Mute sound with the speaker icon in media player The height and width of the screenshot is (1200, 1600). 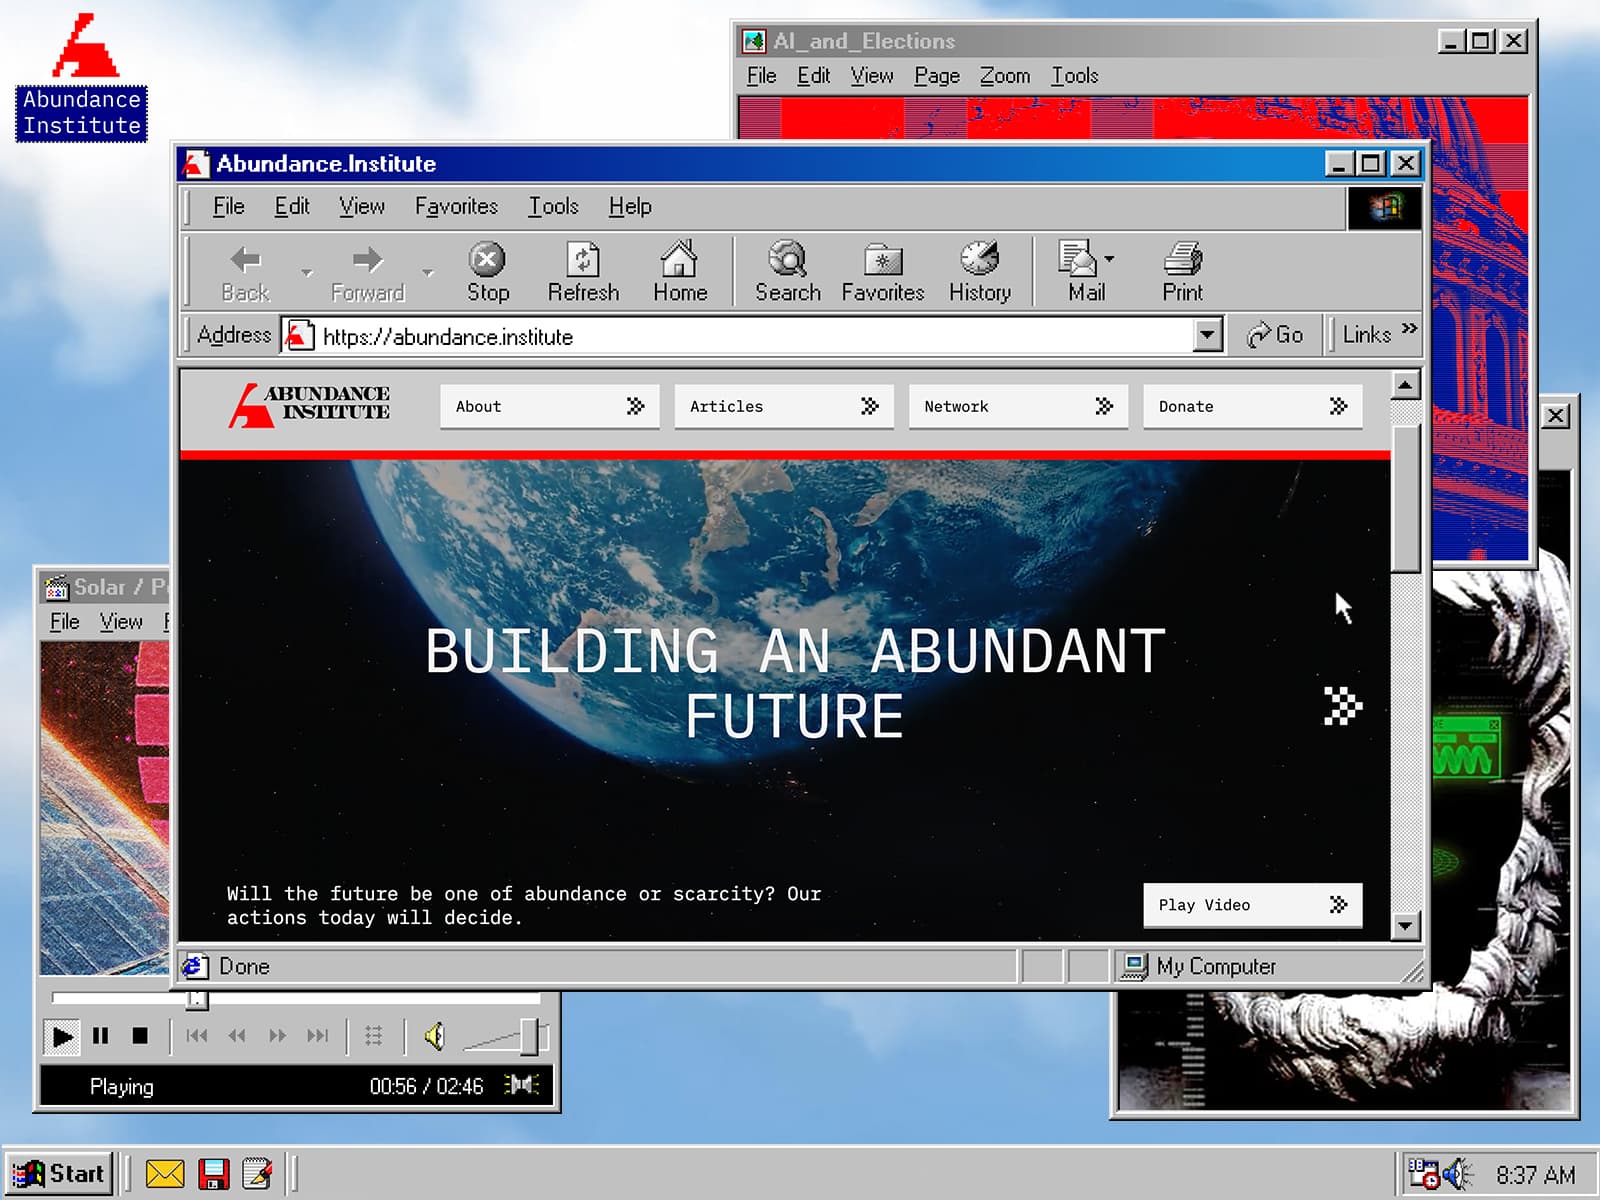click(436, 1037)
